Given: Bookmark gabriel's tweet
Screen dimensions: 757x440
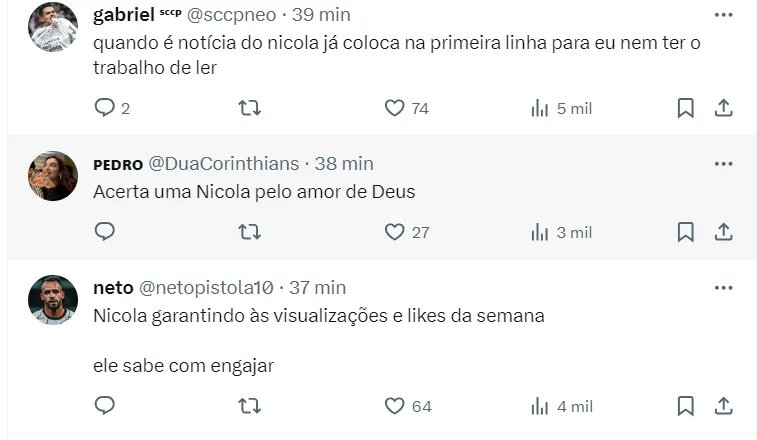Looking at the screenshot, I should (x=685, y=108).
